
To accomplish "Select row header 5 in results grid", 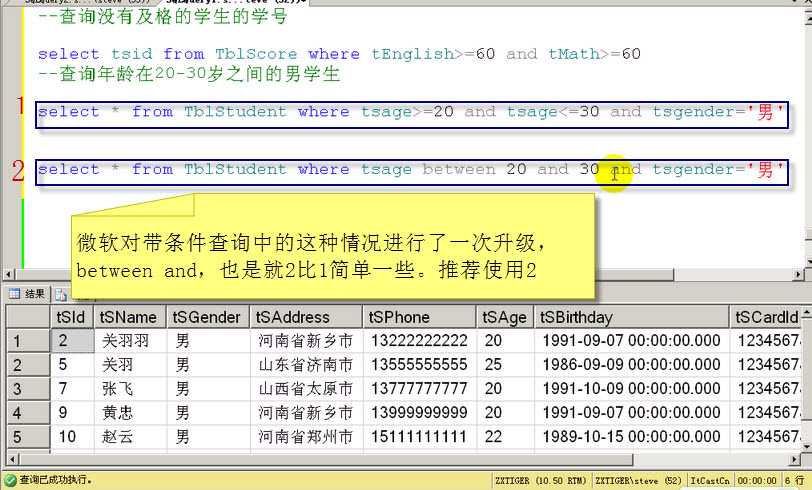I will click(28, 437).
